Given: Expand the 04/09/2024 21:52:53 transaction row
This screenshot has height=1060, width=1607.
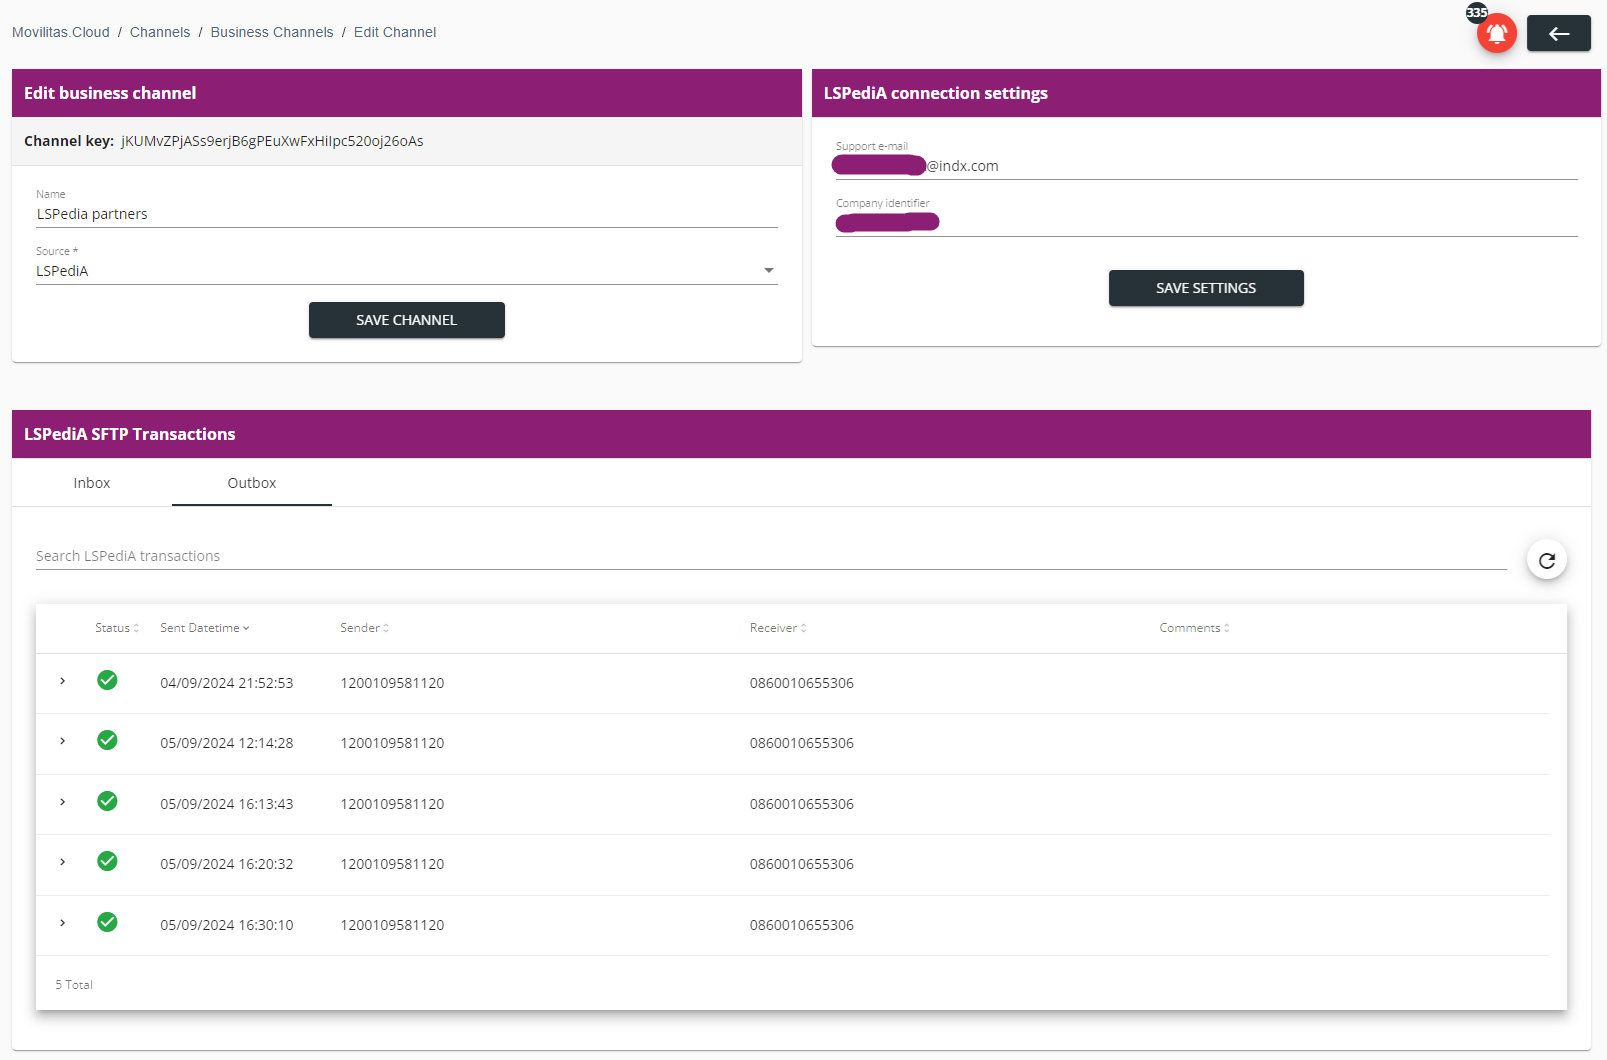Looking at the screenshot, I should pyautogui.click(x=62, y=681).
